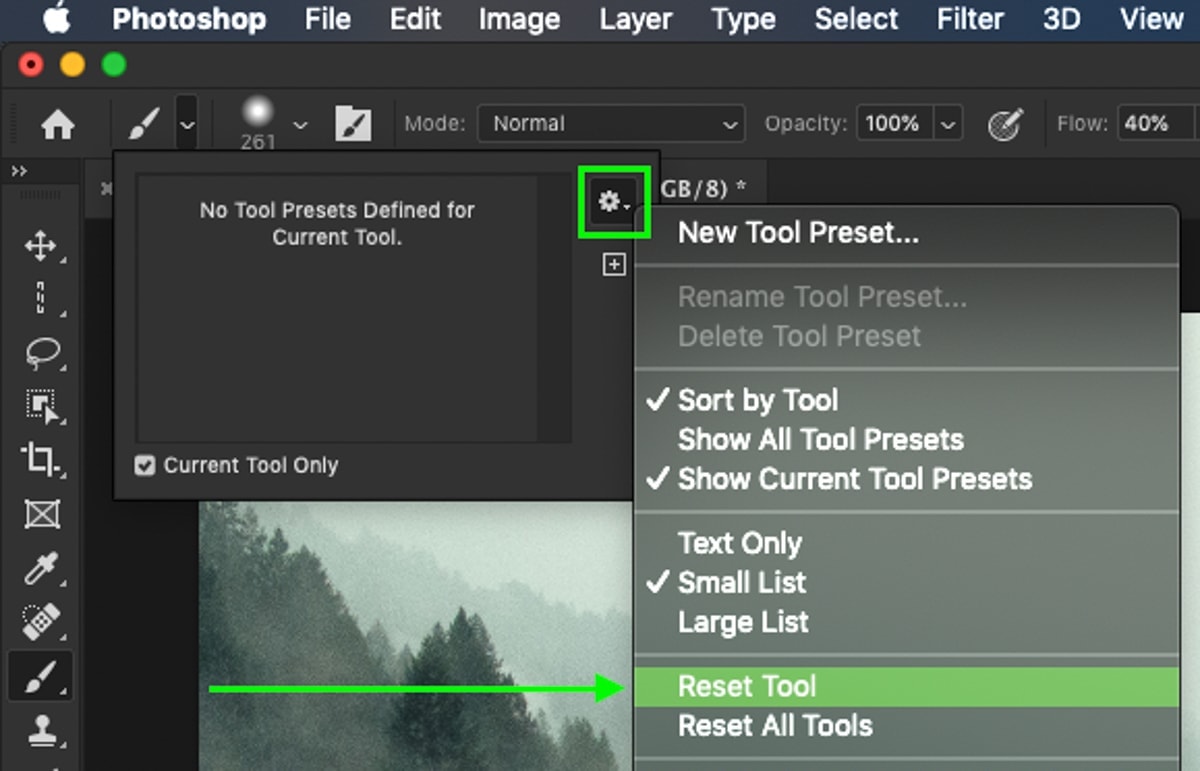The height and width of the screenshot is (771, 1200).
Task: Expand the collapsed toolbar double arrows
Action: pos(19,172)
